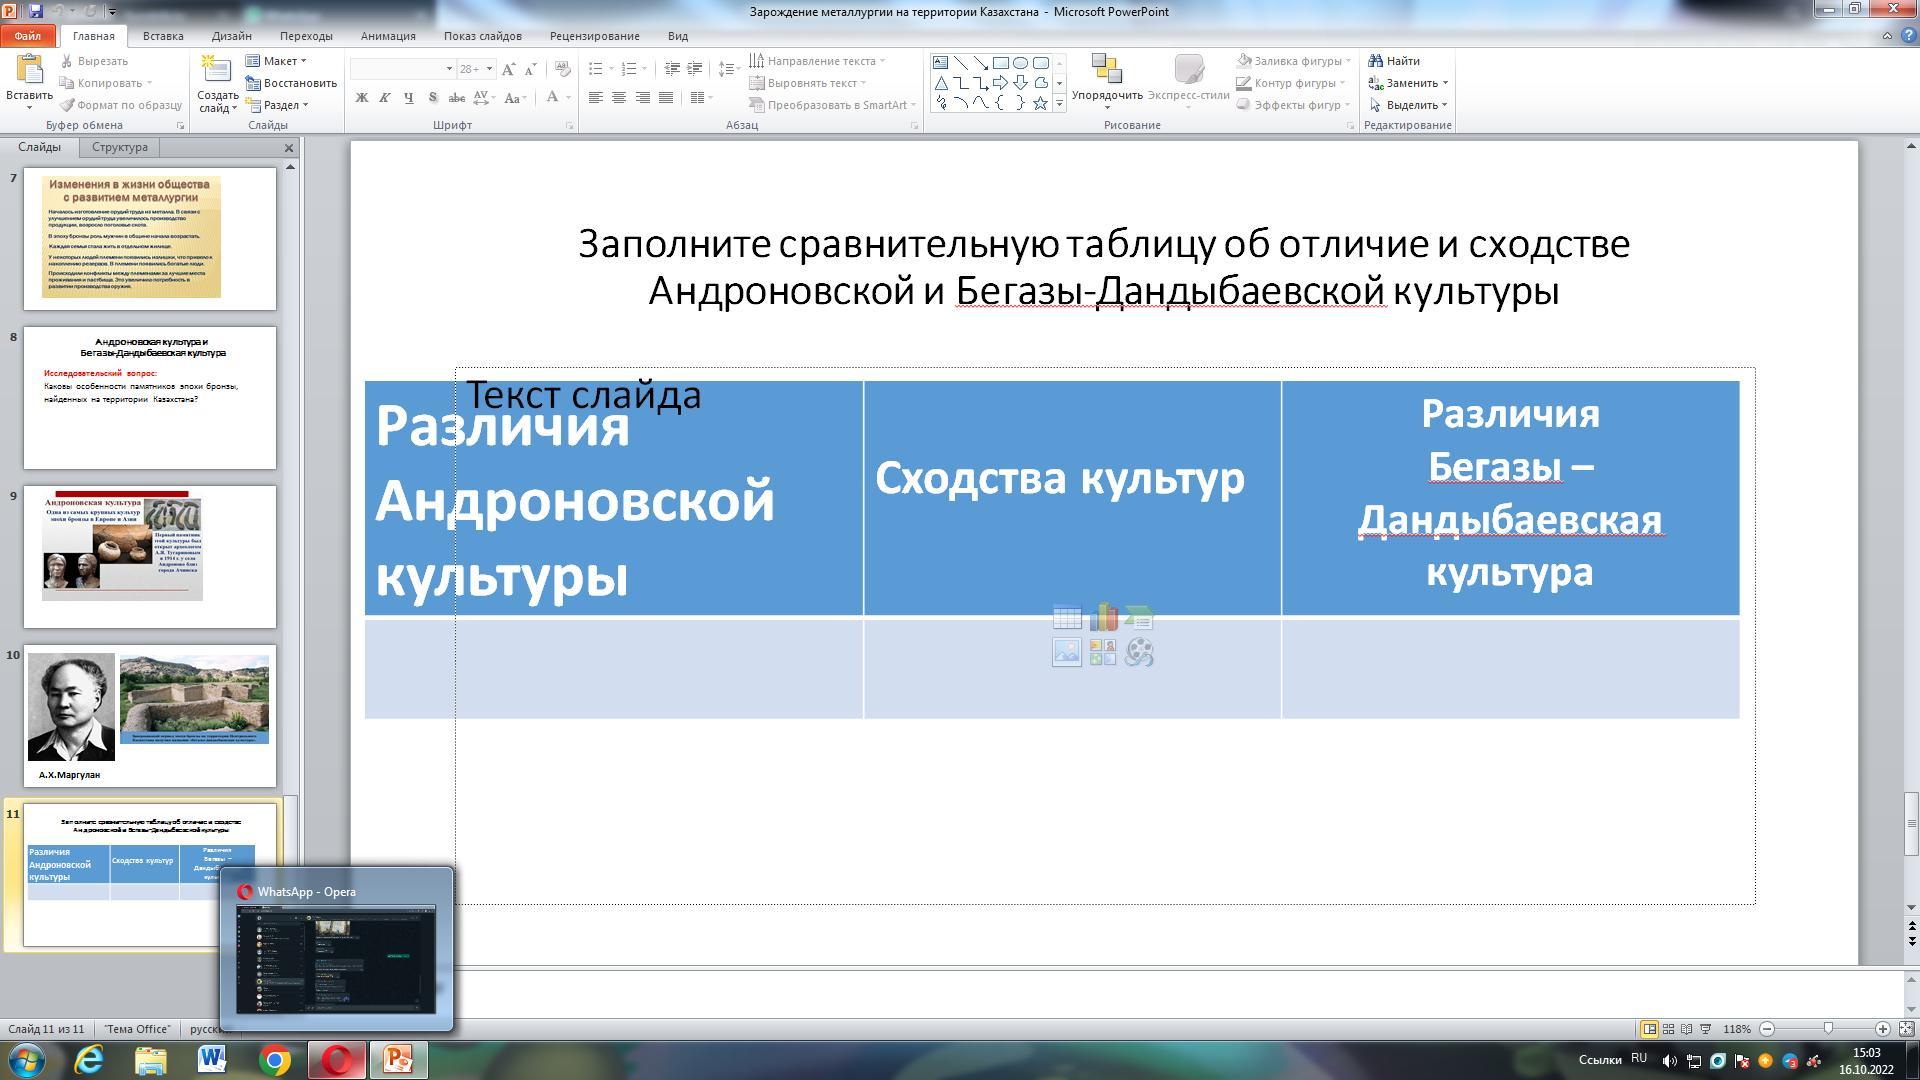Click the zoom slider in status bar
Screen dimensions: 1920x1080
[1828, 1029]
